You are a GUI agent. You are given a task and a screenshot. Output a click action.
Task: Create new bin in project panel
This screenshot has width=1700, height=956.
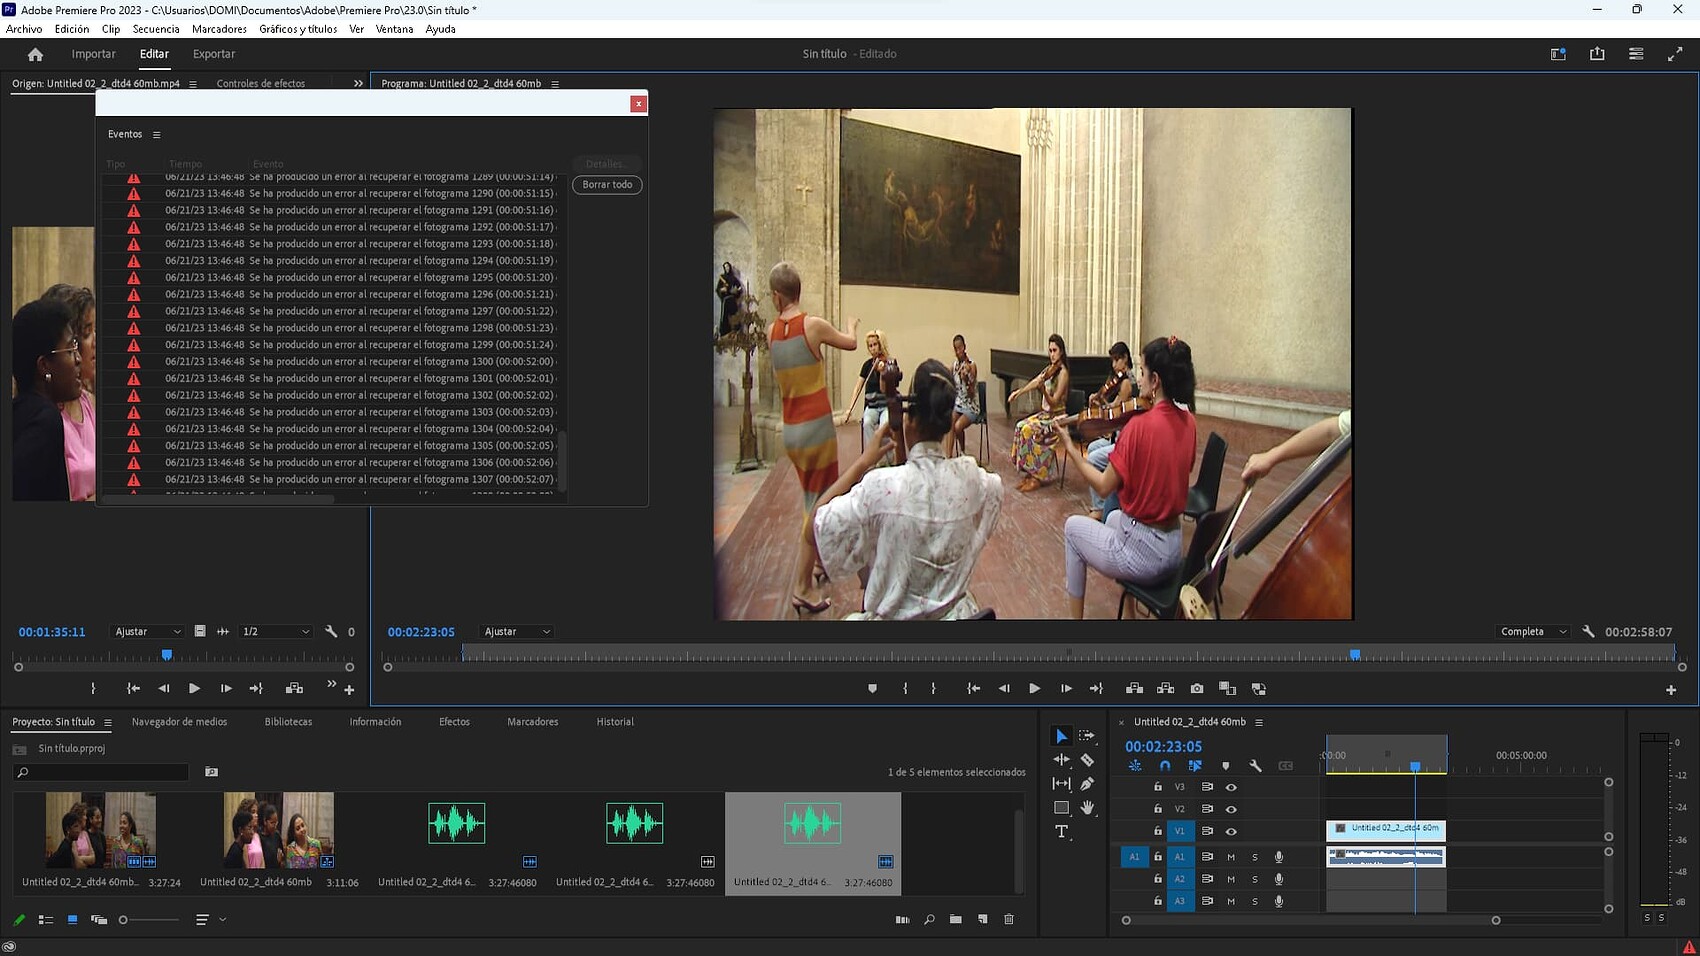tap(956, 920)
